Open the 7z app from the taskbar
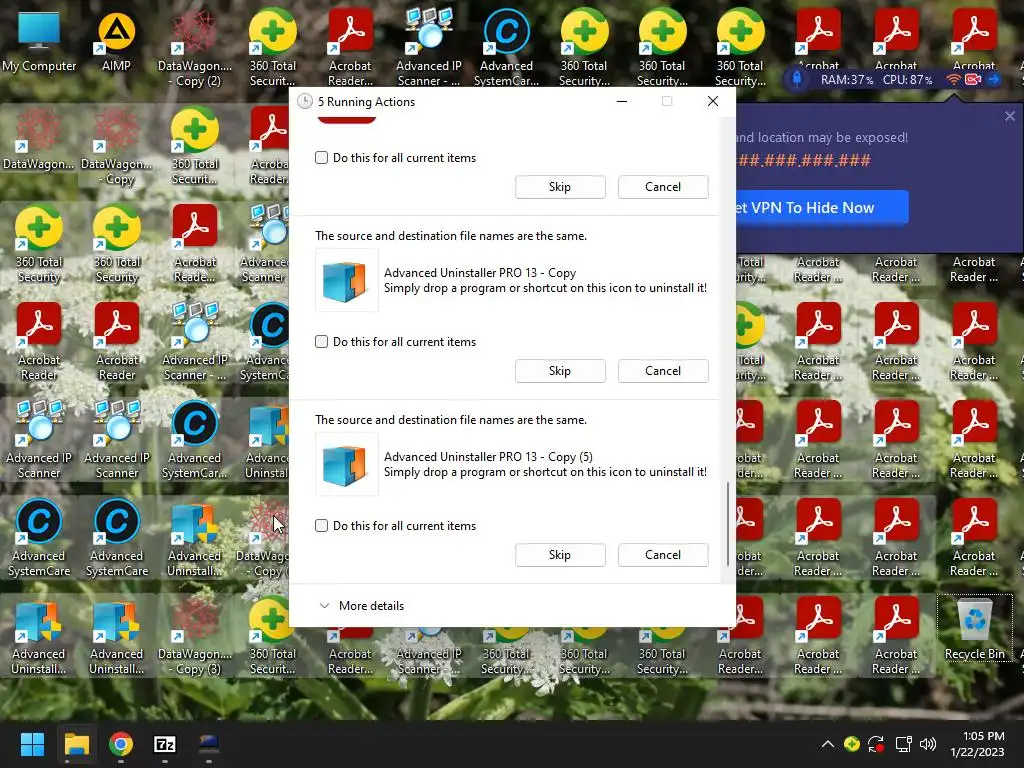This screenshot has height=768, width=1024. 165,744
